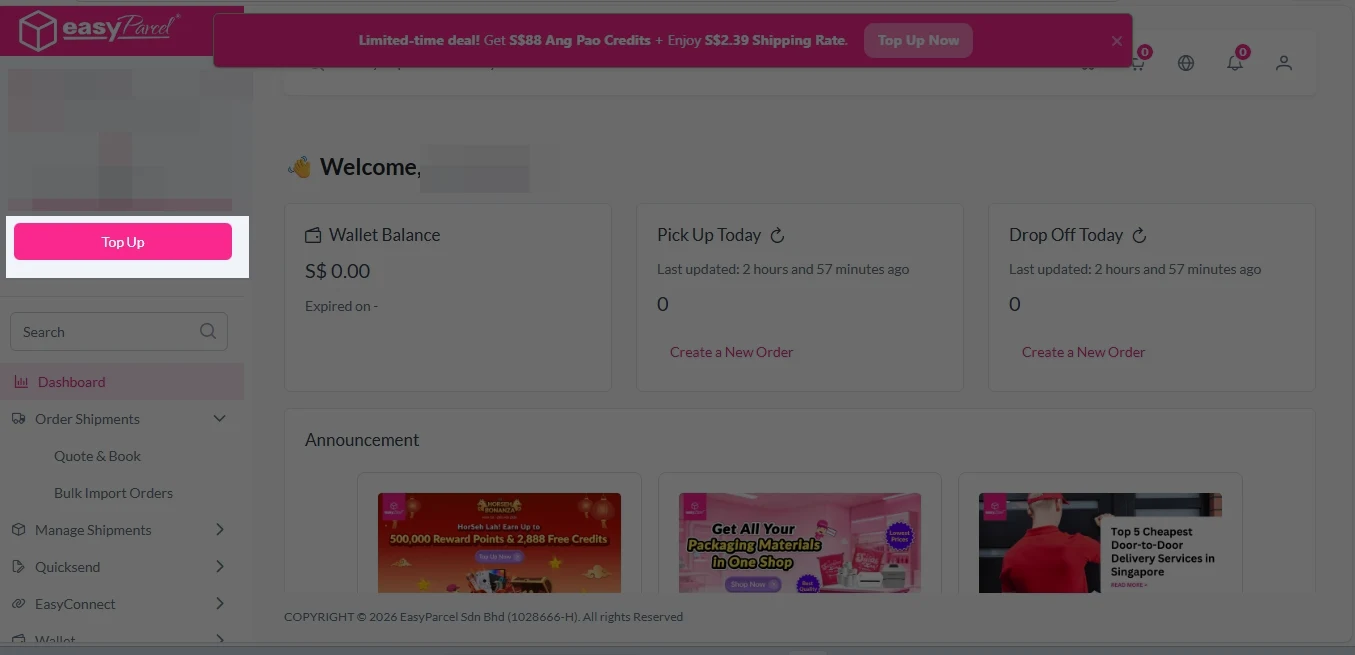Refresh the Pick Up Today count

[777, 236]
